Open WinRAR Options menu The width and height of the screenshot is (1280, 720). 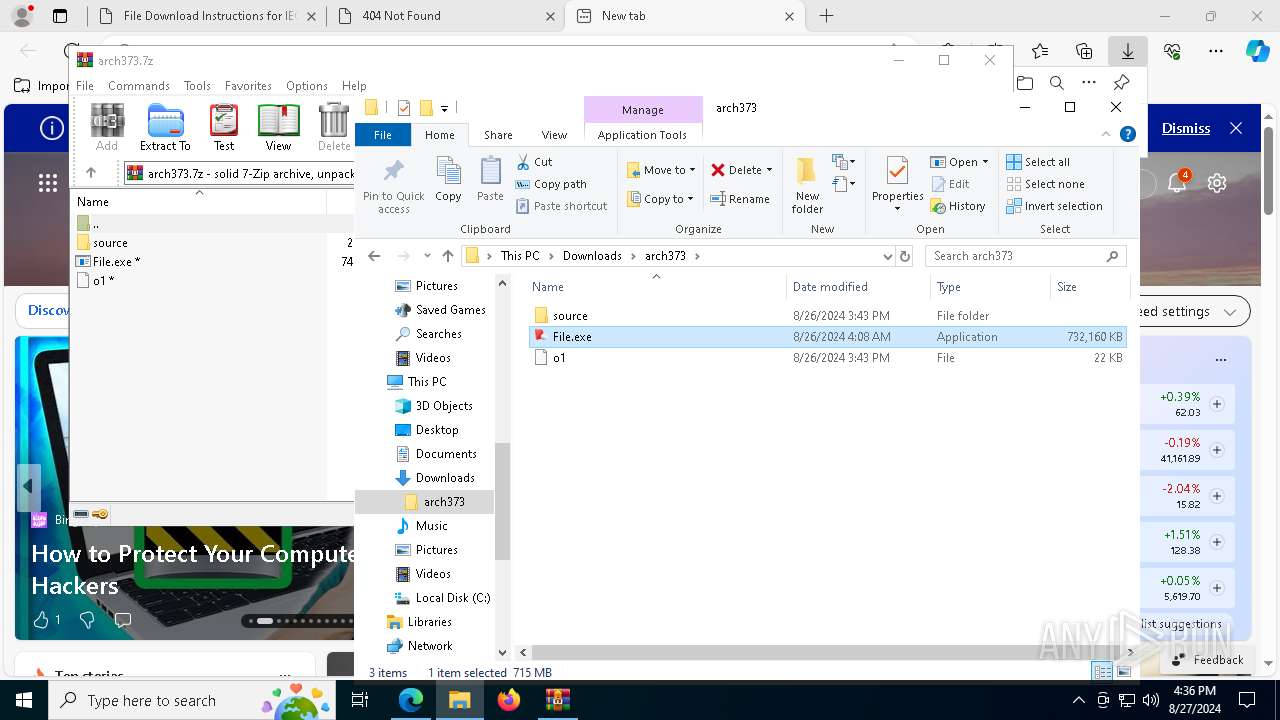306,86
